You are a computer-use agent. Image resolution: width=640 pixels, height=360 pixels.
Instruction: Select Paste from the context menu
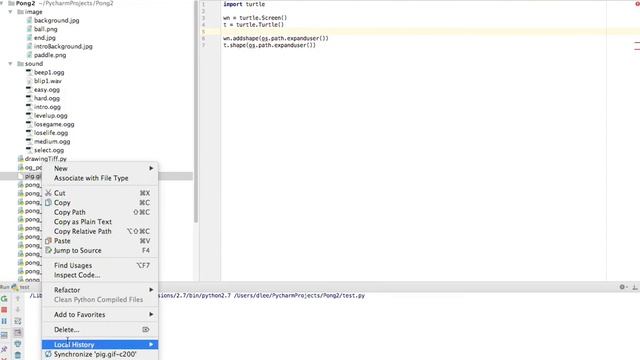coord(100,241)
